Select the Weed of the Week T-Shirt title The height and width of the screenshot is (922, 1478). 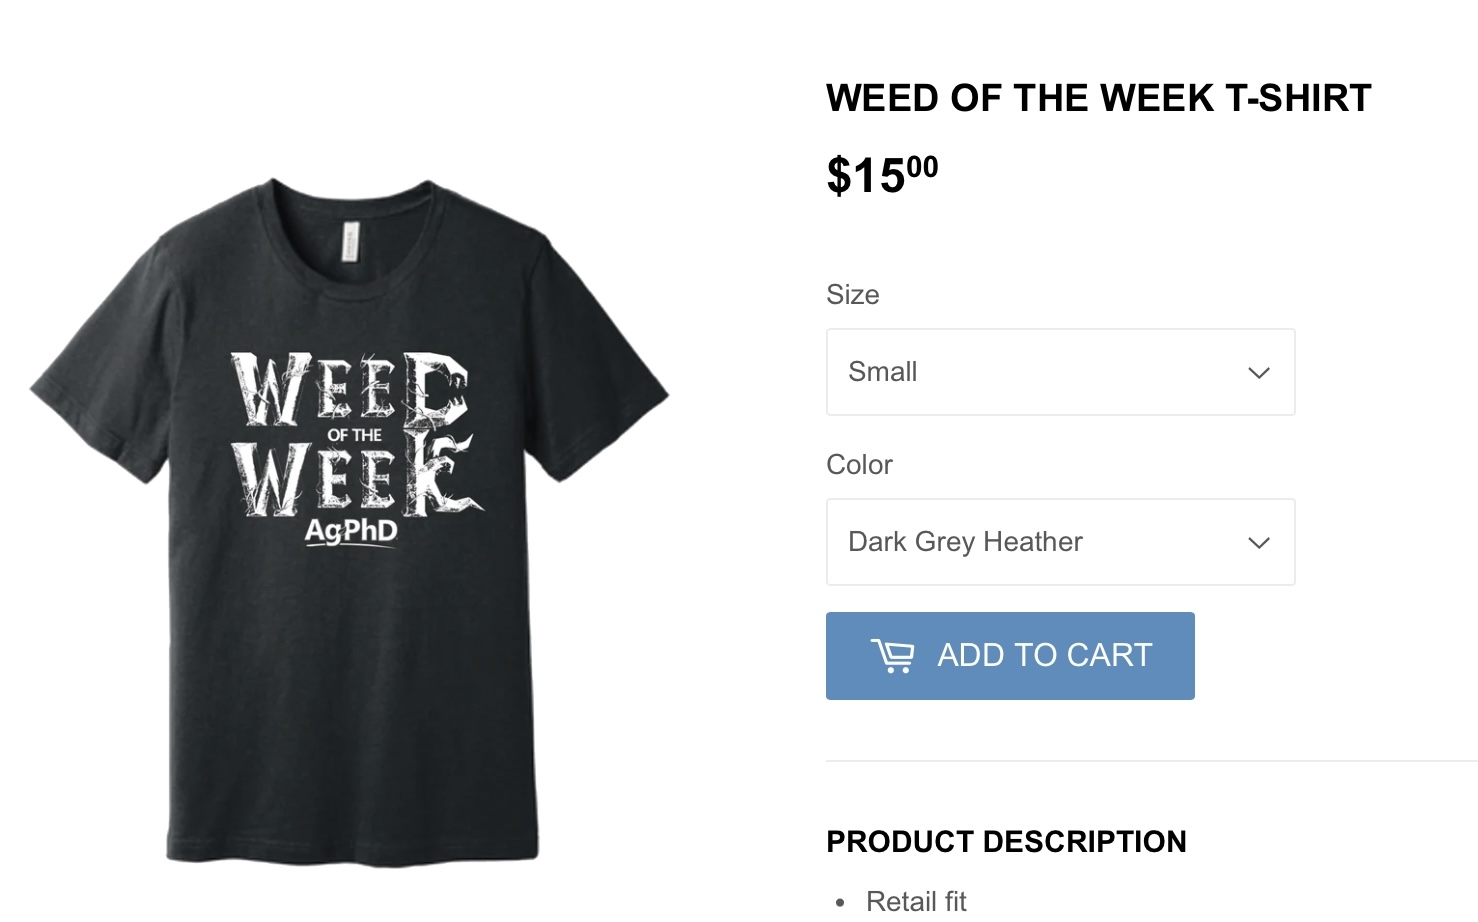click(1098, 98)
